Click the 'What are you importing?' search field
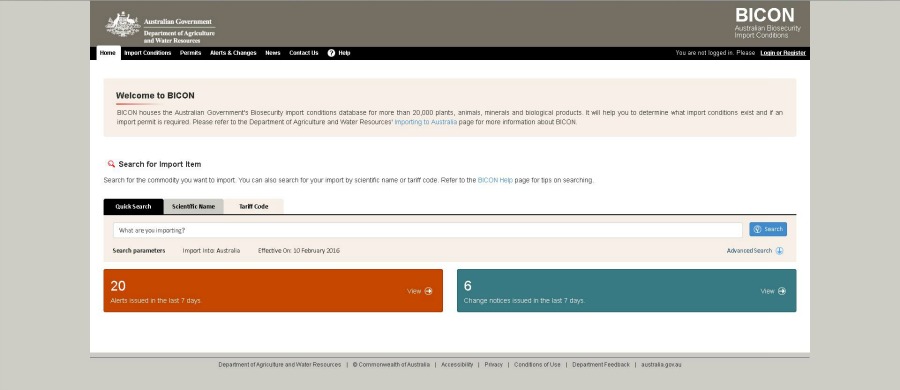The height and width of the screenshot is (390, 900). (x=428, y=230)
